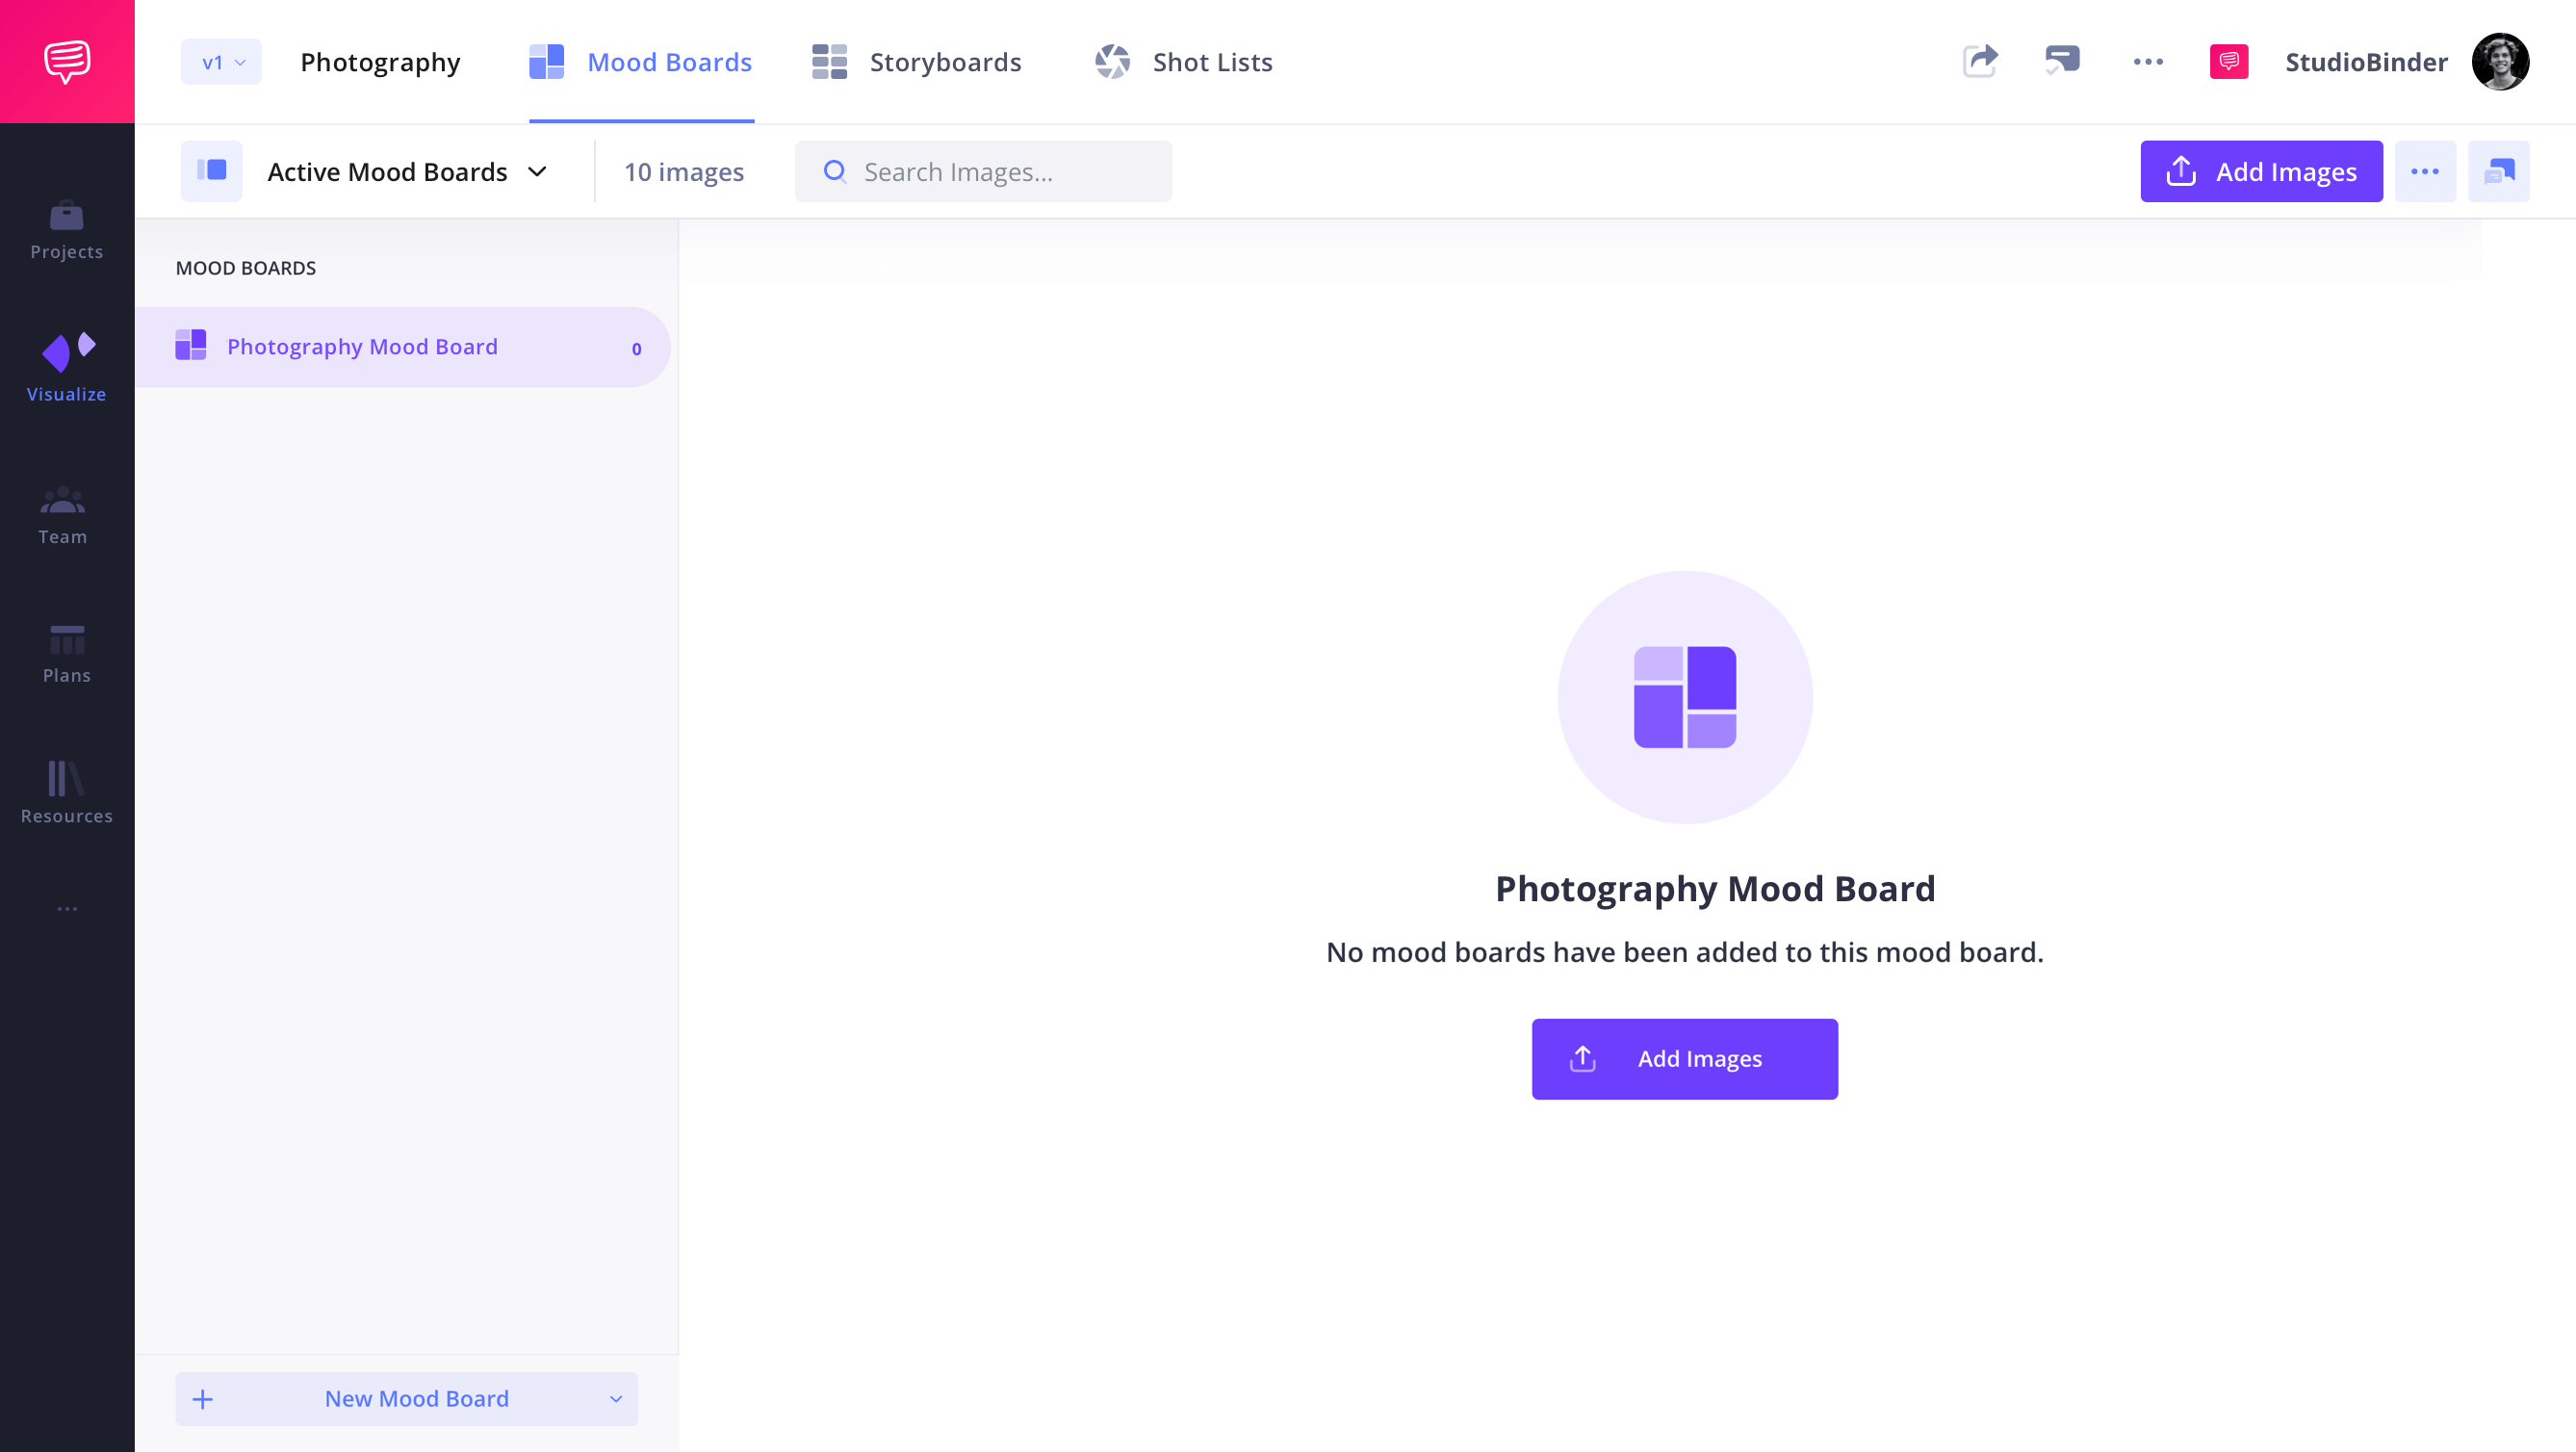Viewport: 2576px width, 1452px height.
Task: Click the Search Images input field
Action: tap(984, 170)
